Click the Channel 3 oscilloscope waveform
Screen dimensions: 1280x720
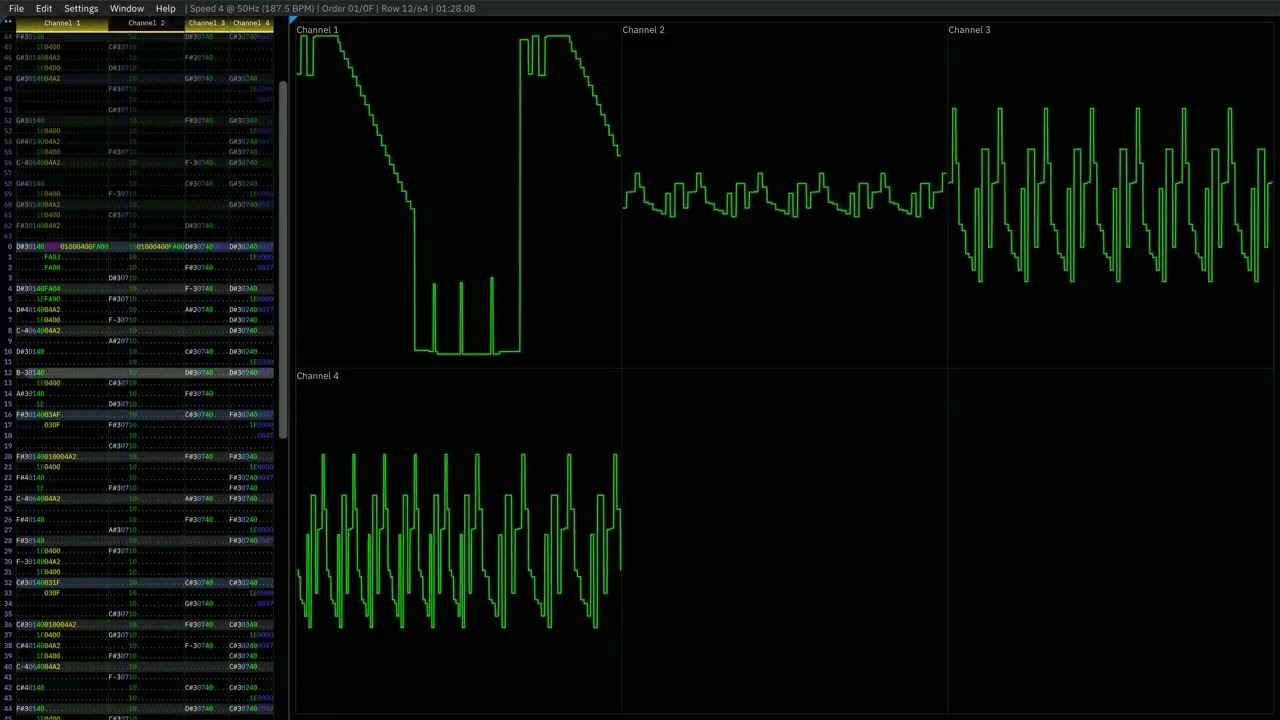pos(1110,195)
